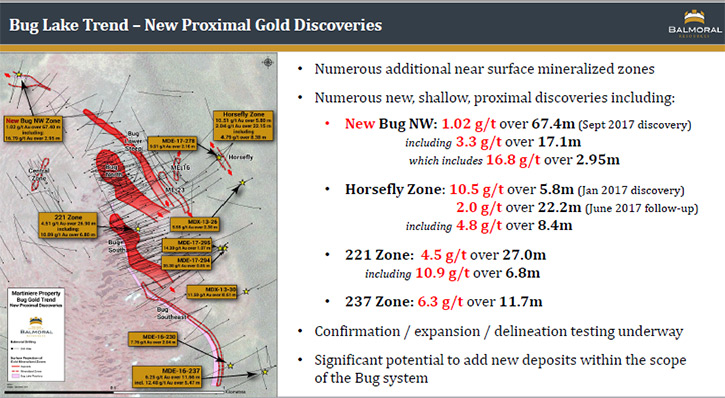Viewport: 725px width, 398px height.
Task: Click the MDE-16-237 drill result box
Action: tap(167, 377)
